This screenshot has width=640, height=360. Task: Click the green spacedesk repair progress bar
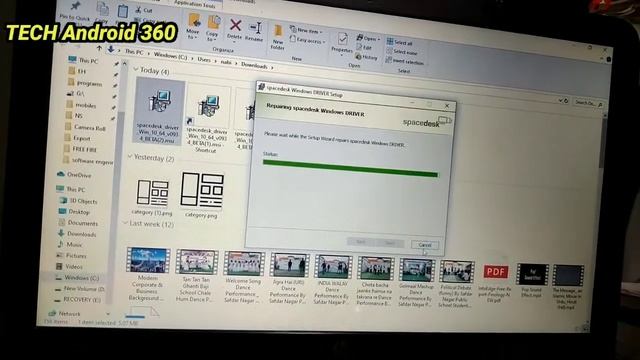coord(350,168)
